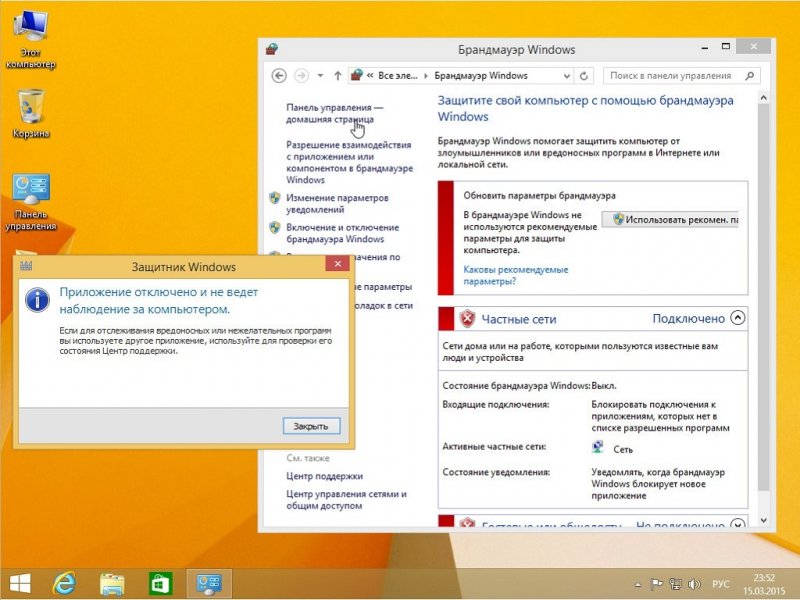Click the firewall icon in the address bar
Image resolution: width=800 pixels, height=600 pixels.
[357, 76]
